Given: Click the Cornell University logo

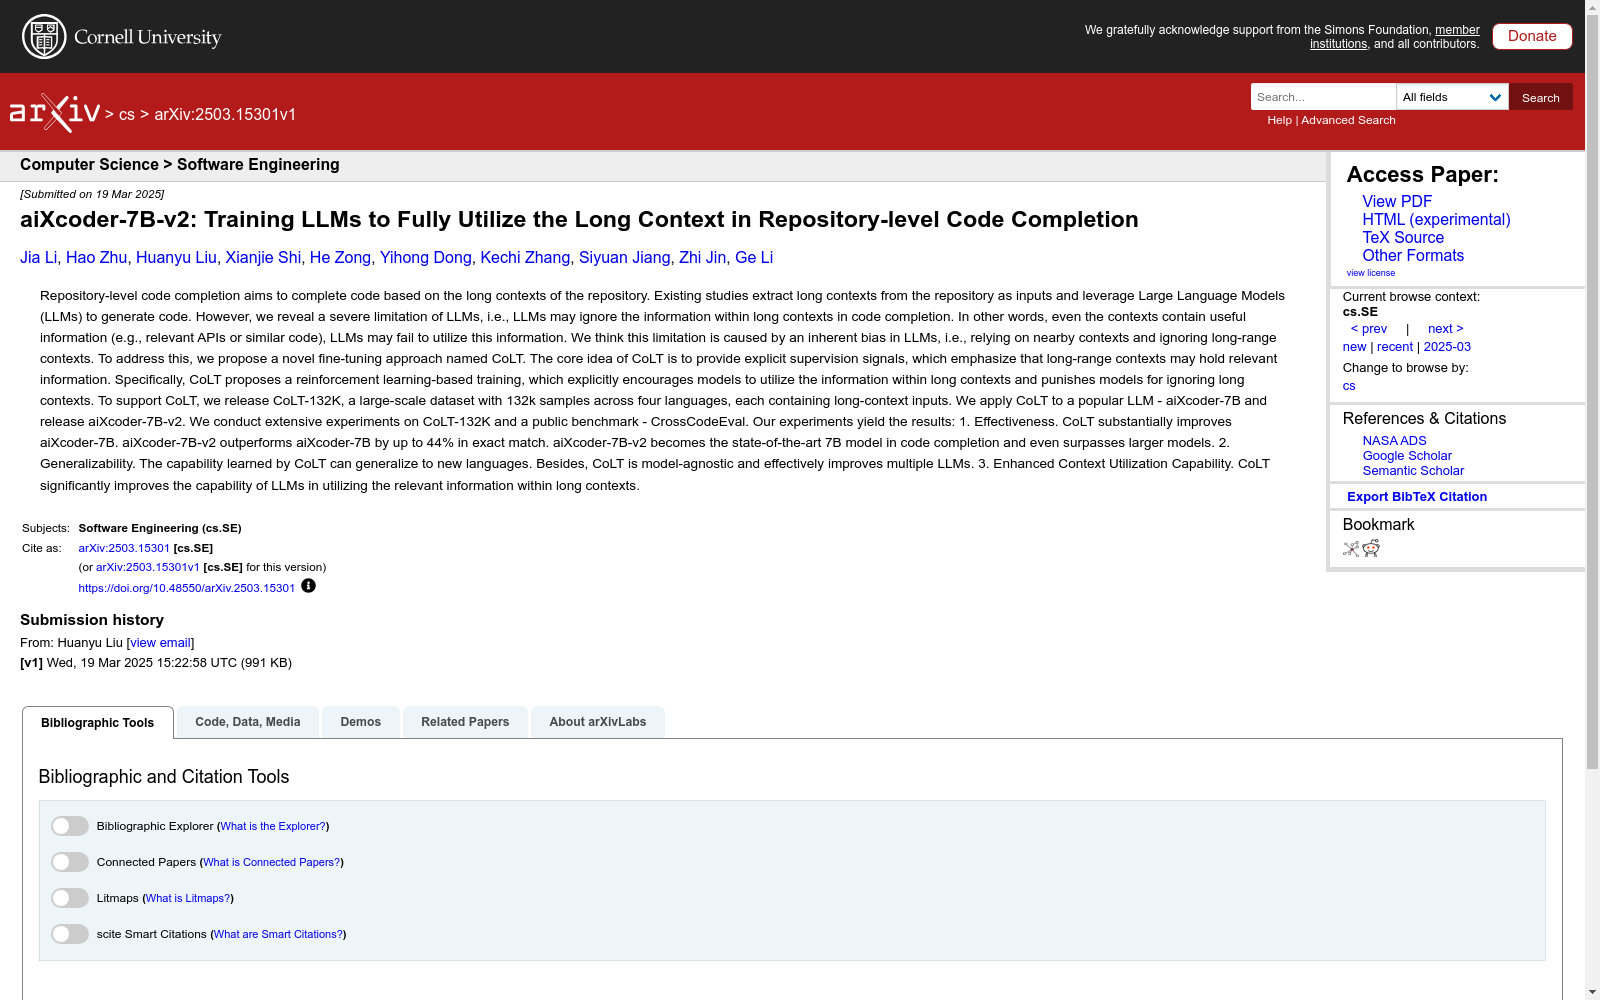Looking at the screenshot, I should point(122,37).
